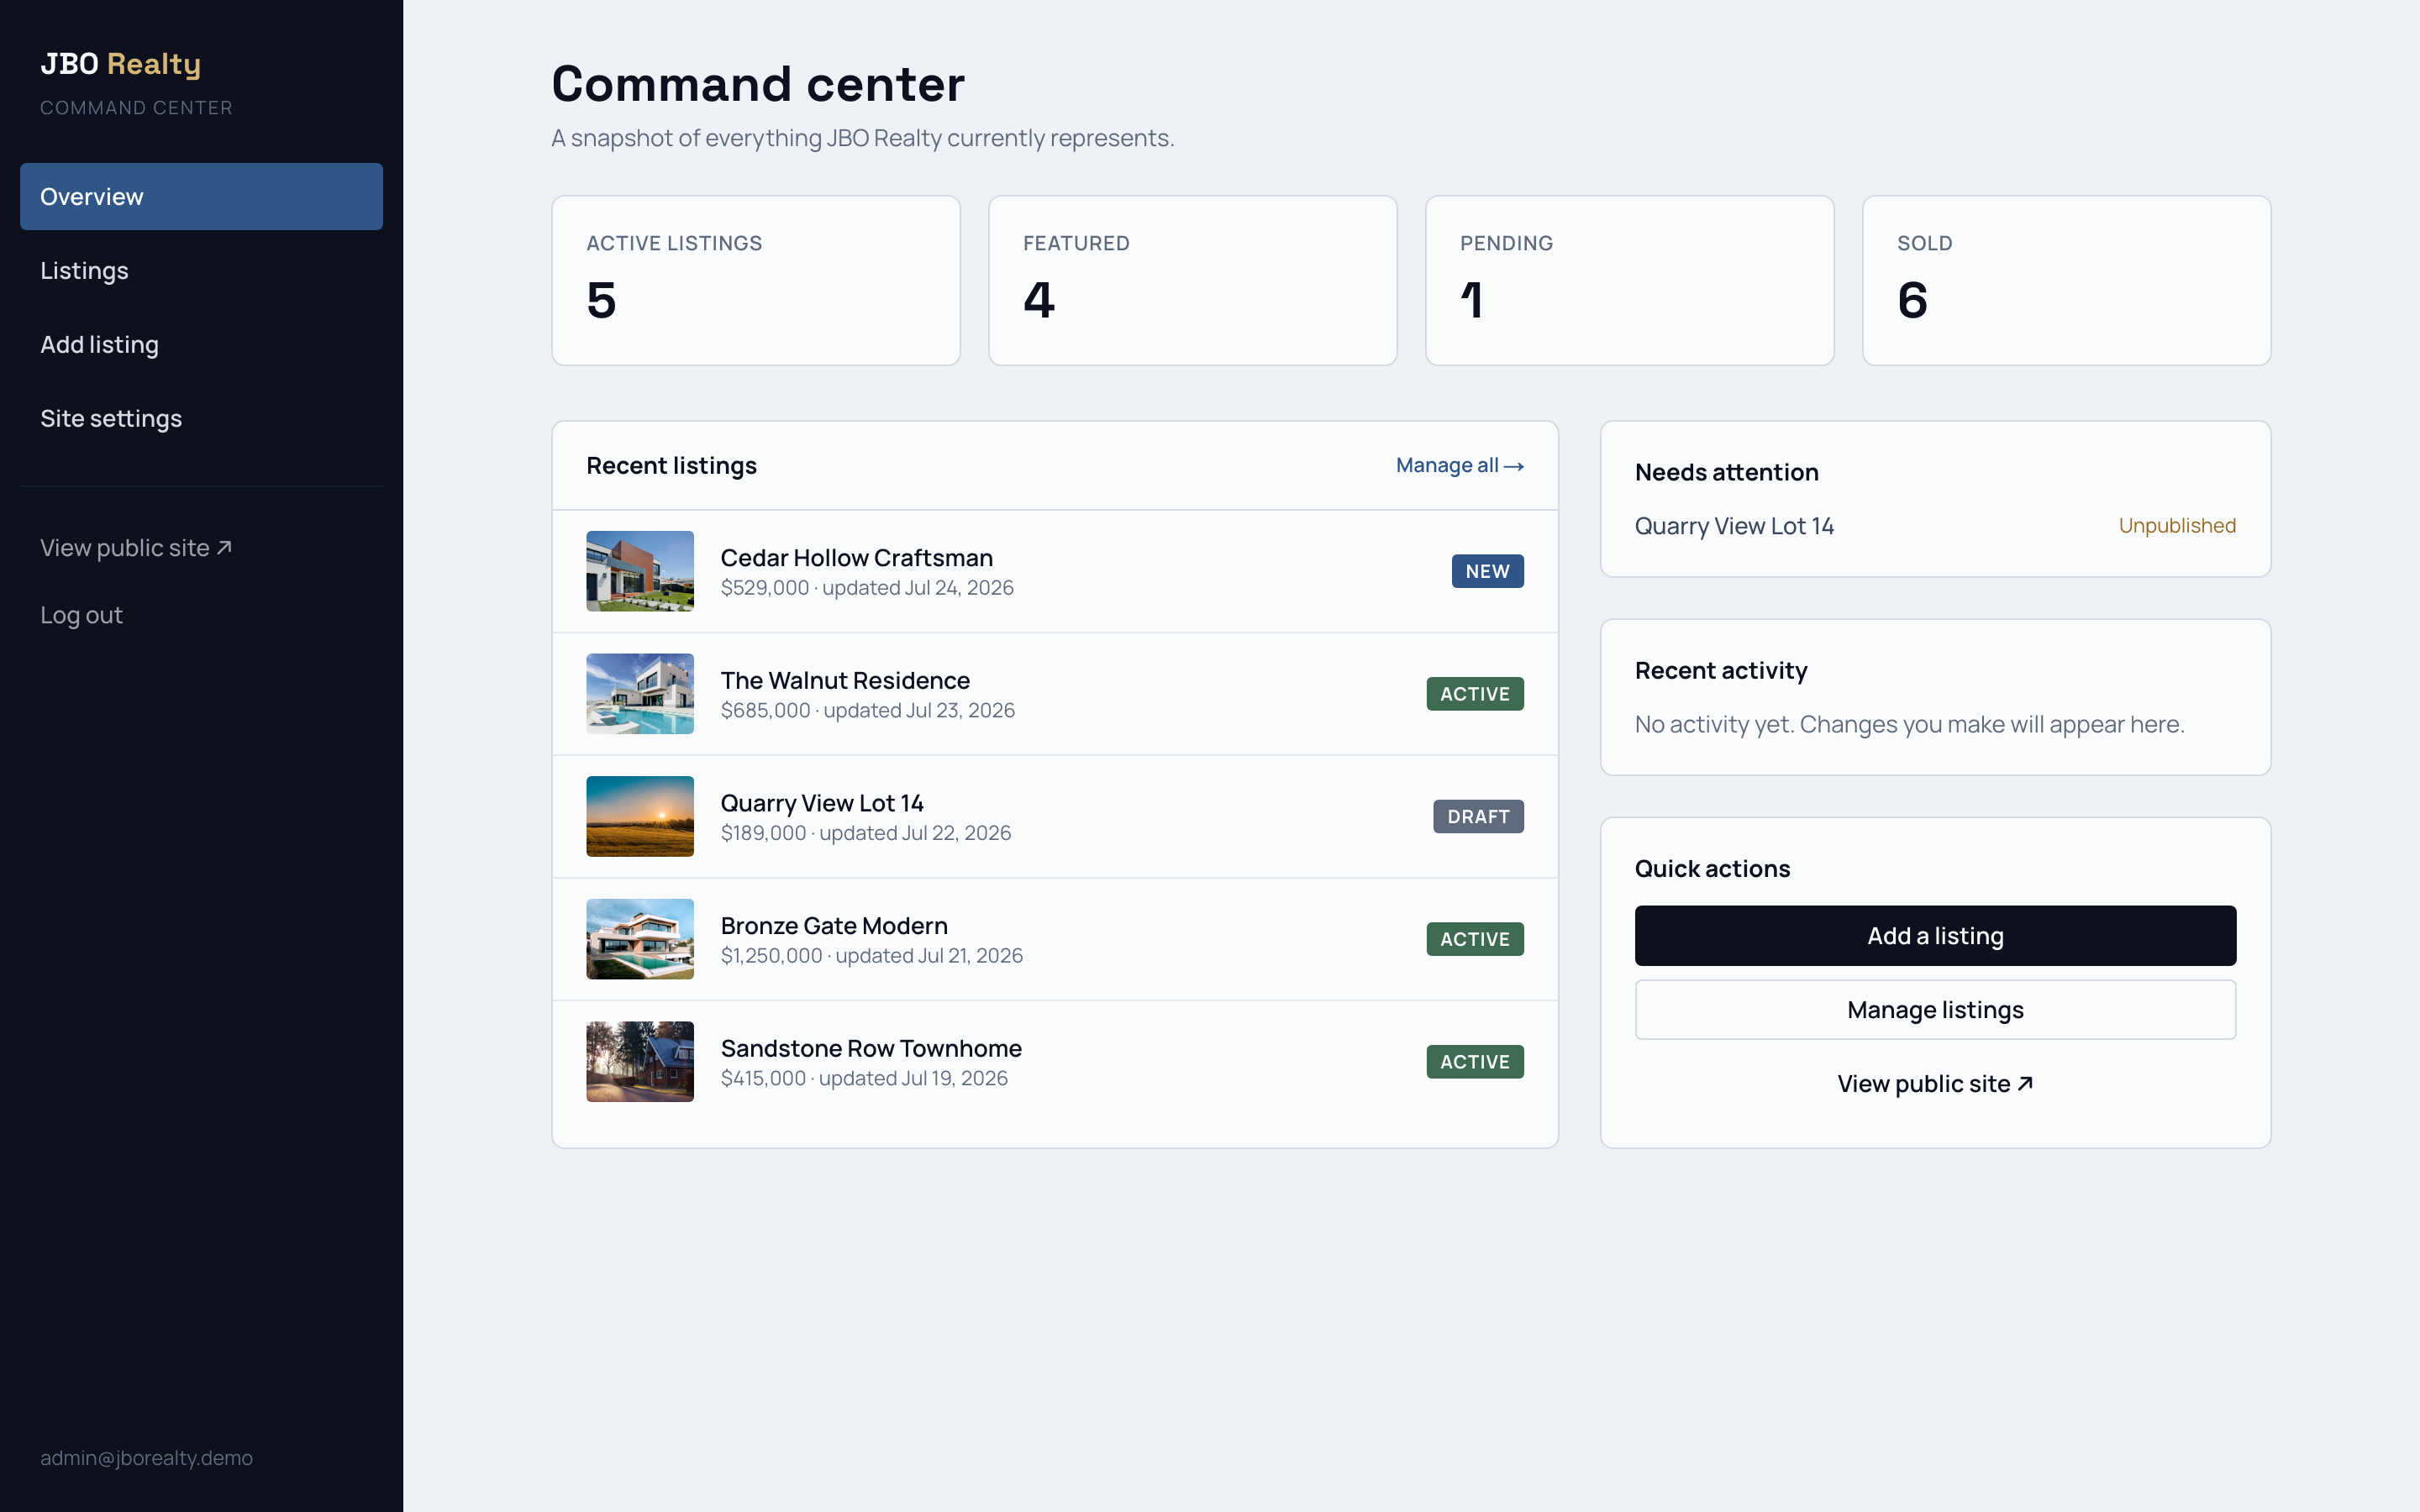Open Cedar Hollow Craftsman thumbnail
This screenshot has height=1512, width=2420.
[640, 571]
